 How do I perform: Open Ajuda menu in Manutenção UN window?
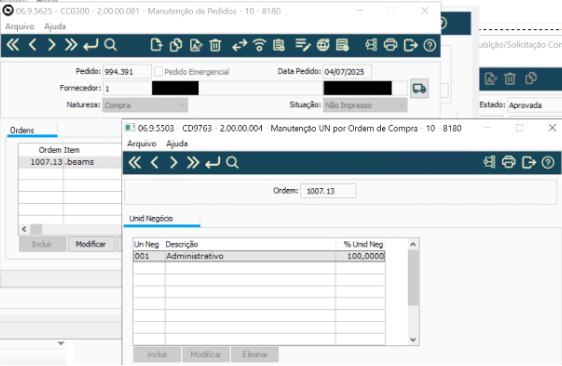(x=177, y=143)
